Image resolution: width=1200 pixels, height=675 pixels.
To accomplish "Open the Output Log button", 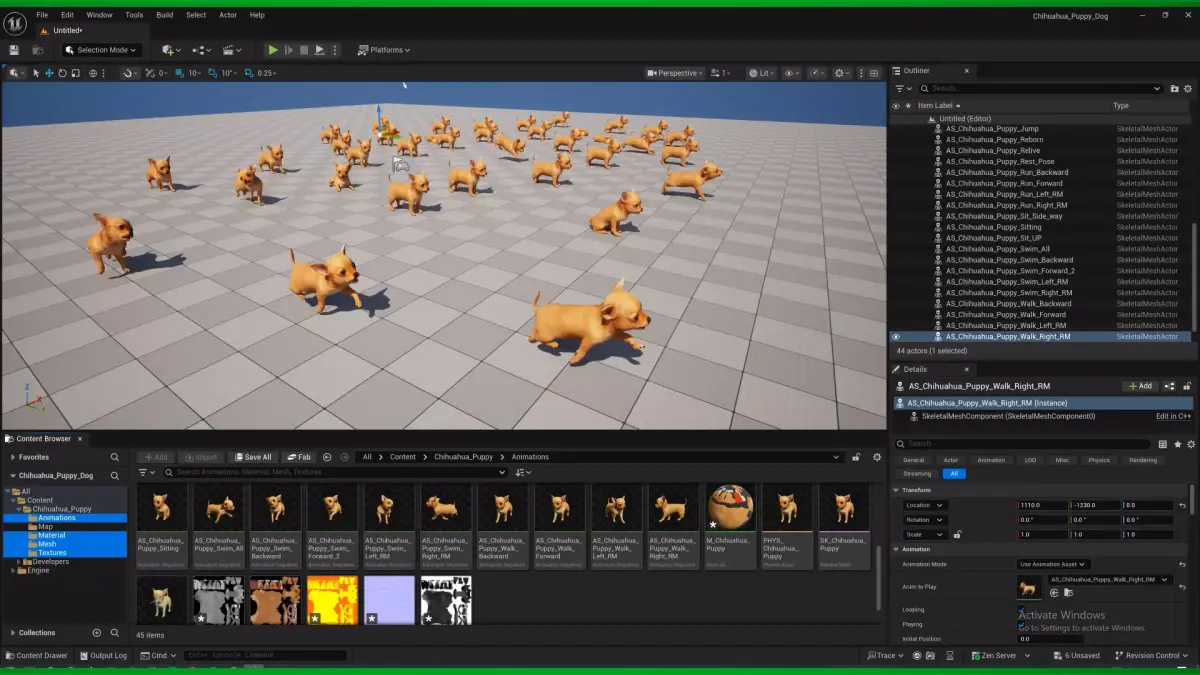I will coord(103,656).
